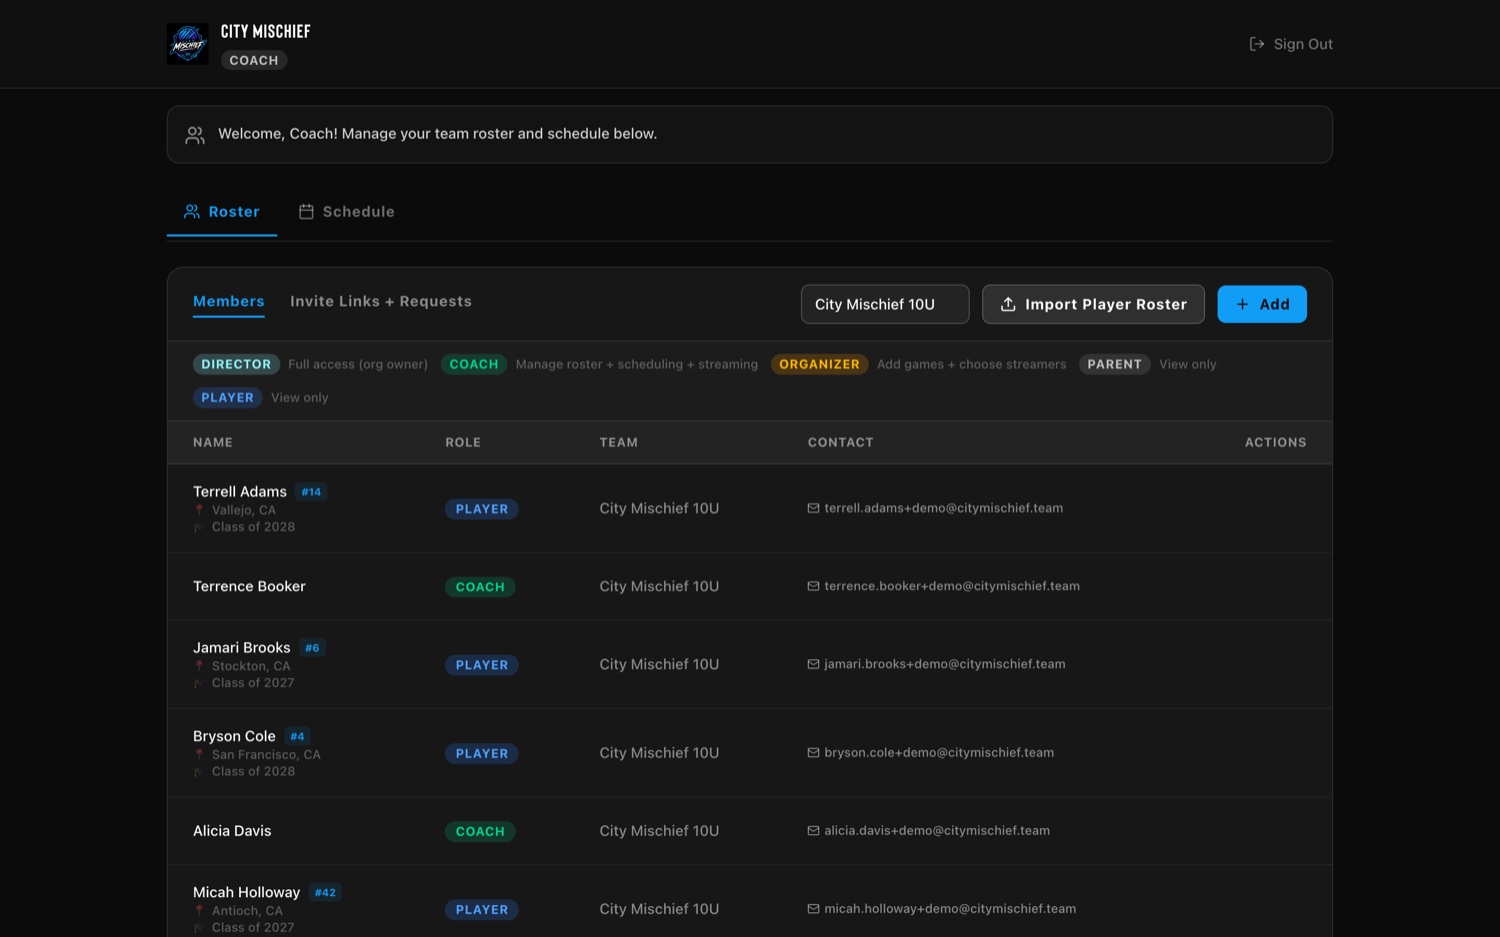
Task: Click the City Mischief team logo
Action: click(188, 44)
